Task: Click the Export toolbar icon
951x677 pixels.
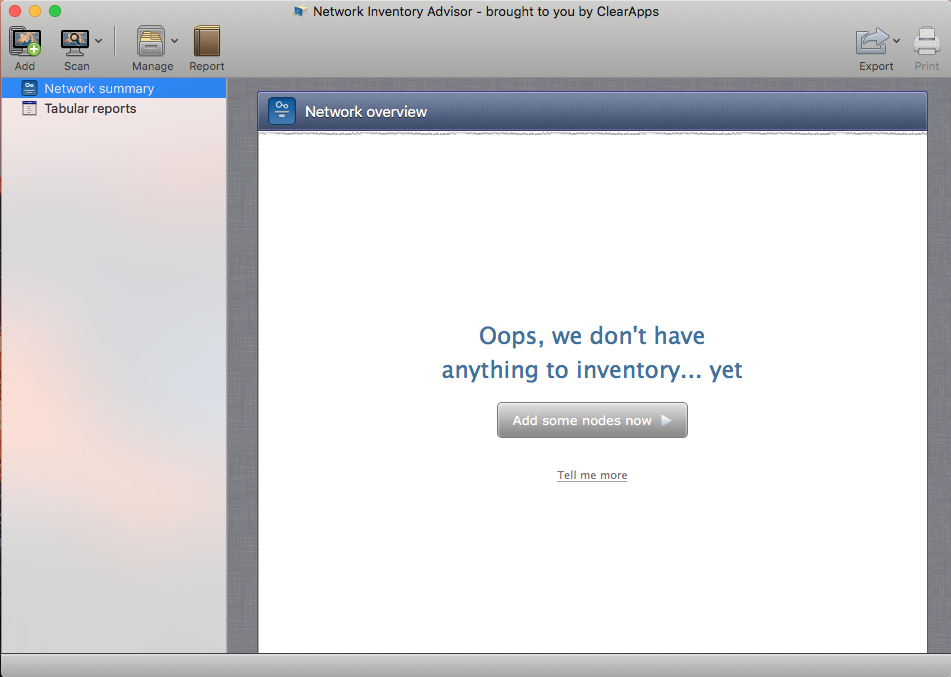Action: point(872,42)
